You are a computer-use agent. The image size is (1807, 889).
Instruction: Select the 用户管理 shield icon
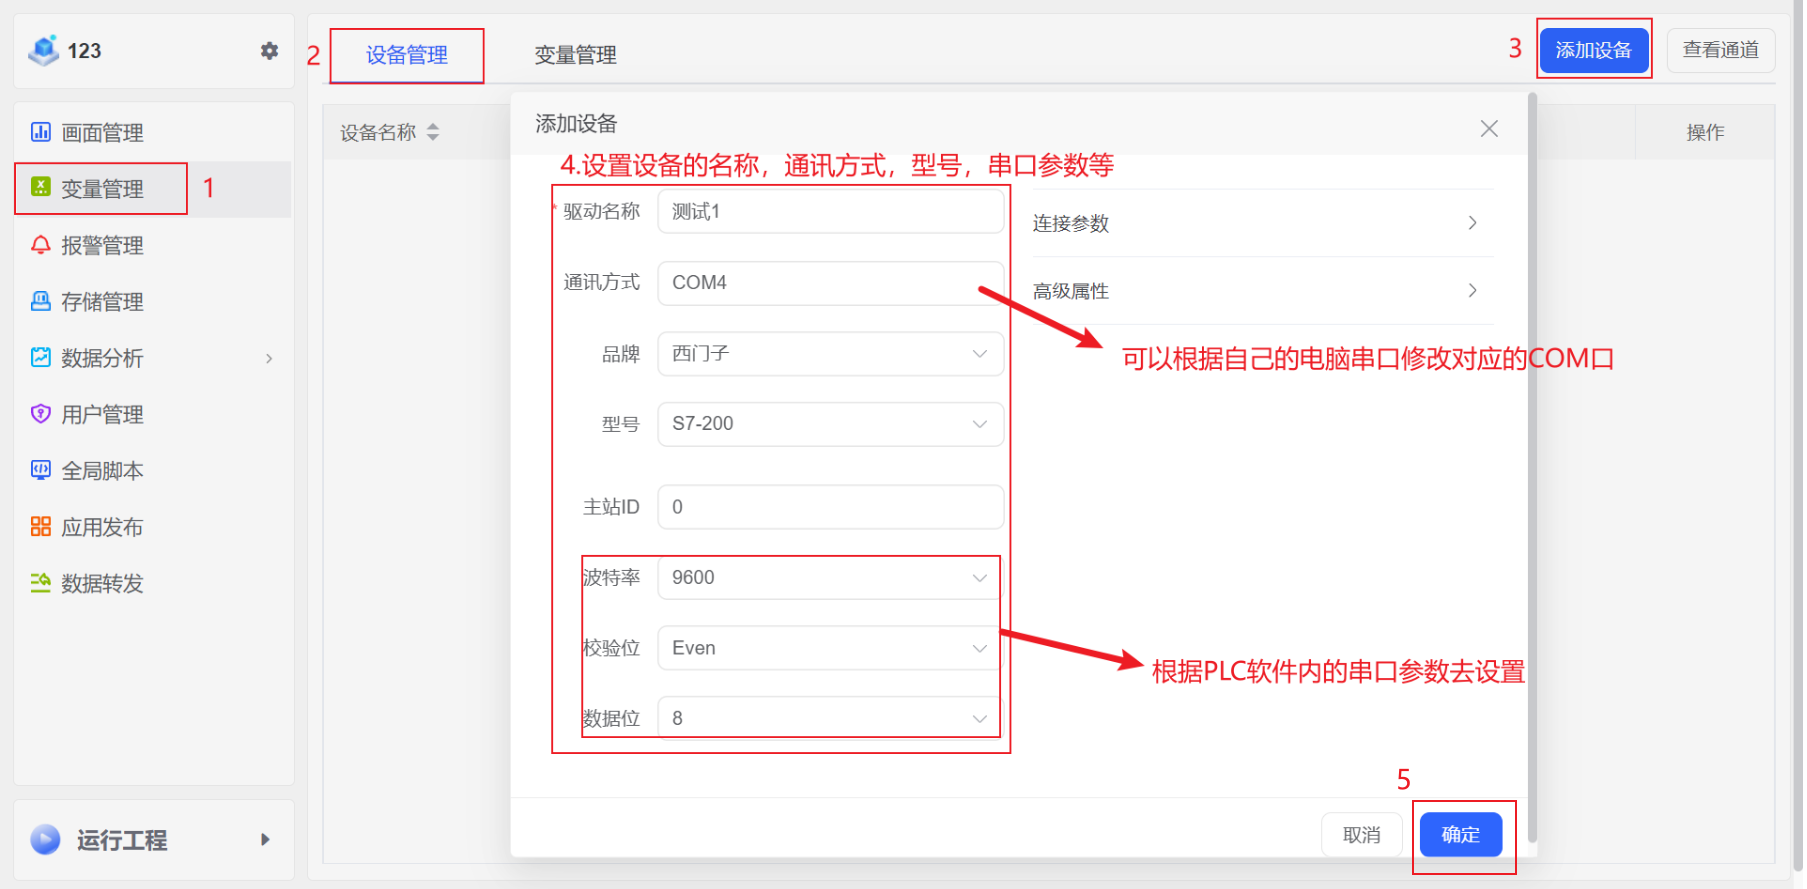(41, 414)
